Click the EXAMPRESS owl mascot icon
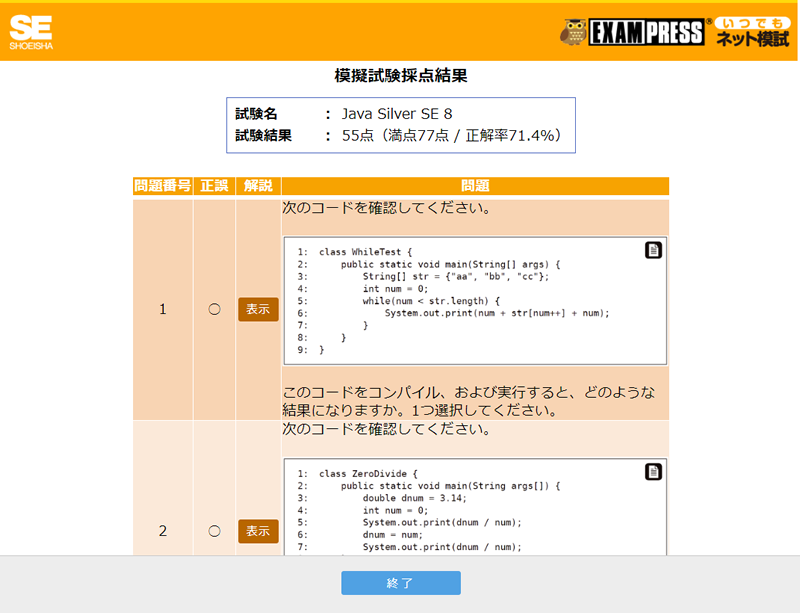The width and height of the screenshot is (800, 613). pos(573,32)
